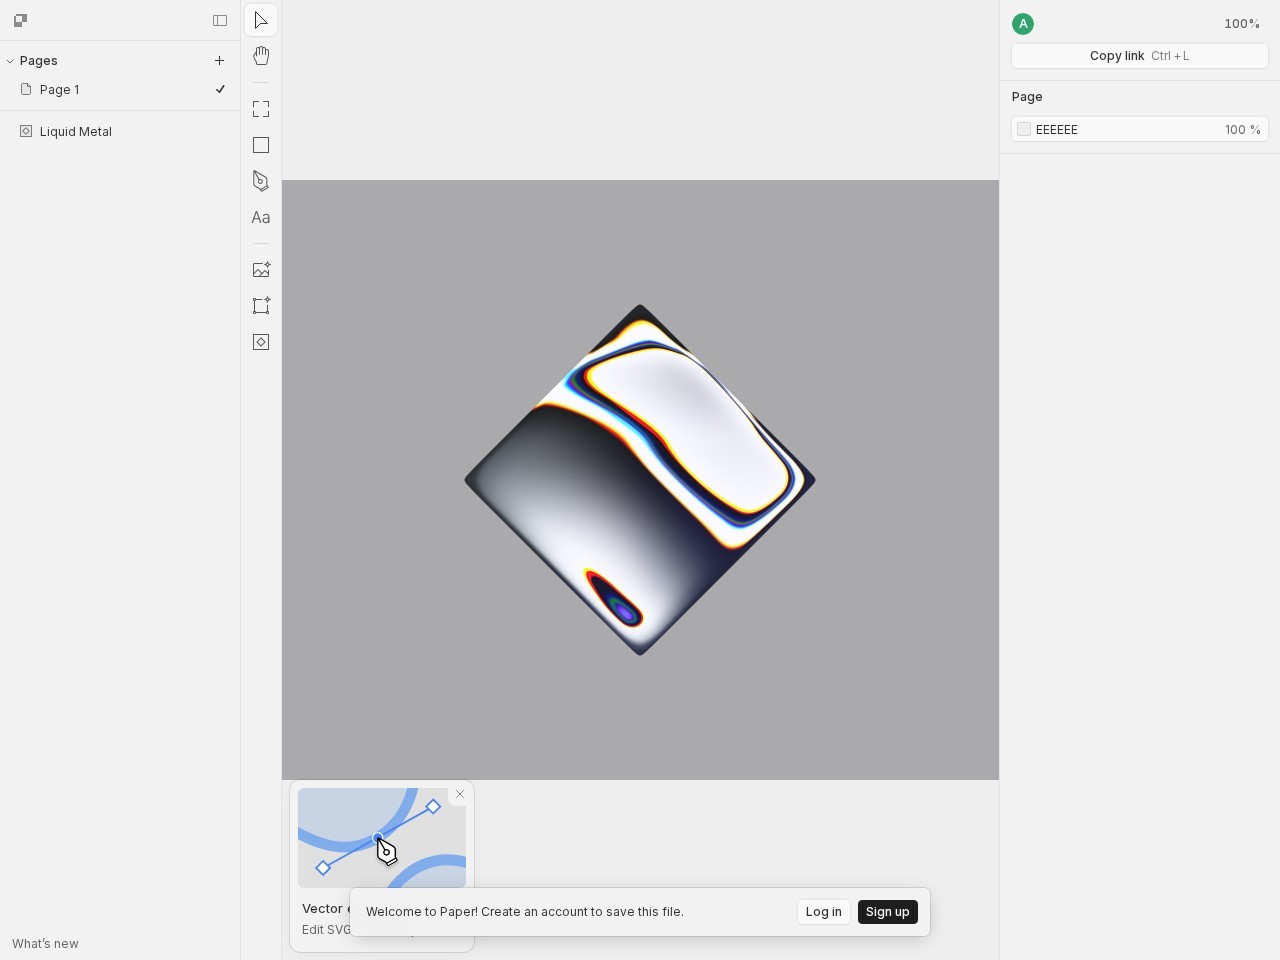Select Page 1 in the pages list
The width and height of the screenshot is (1280, 960).
(120, 89)
